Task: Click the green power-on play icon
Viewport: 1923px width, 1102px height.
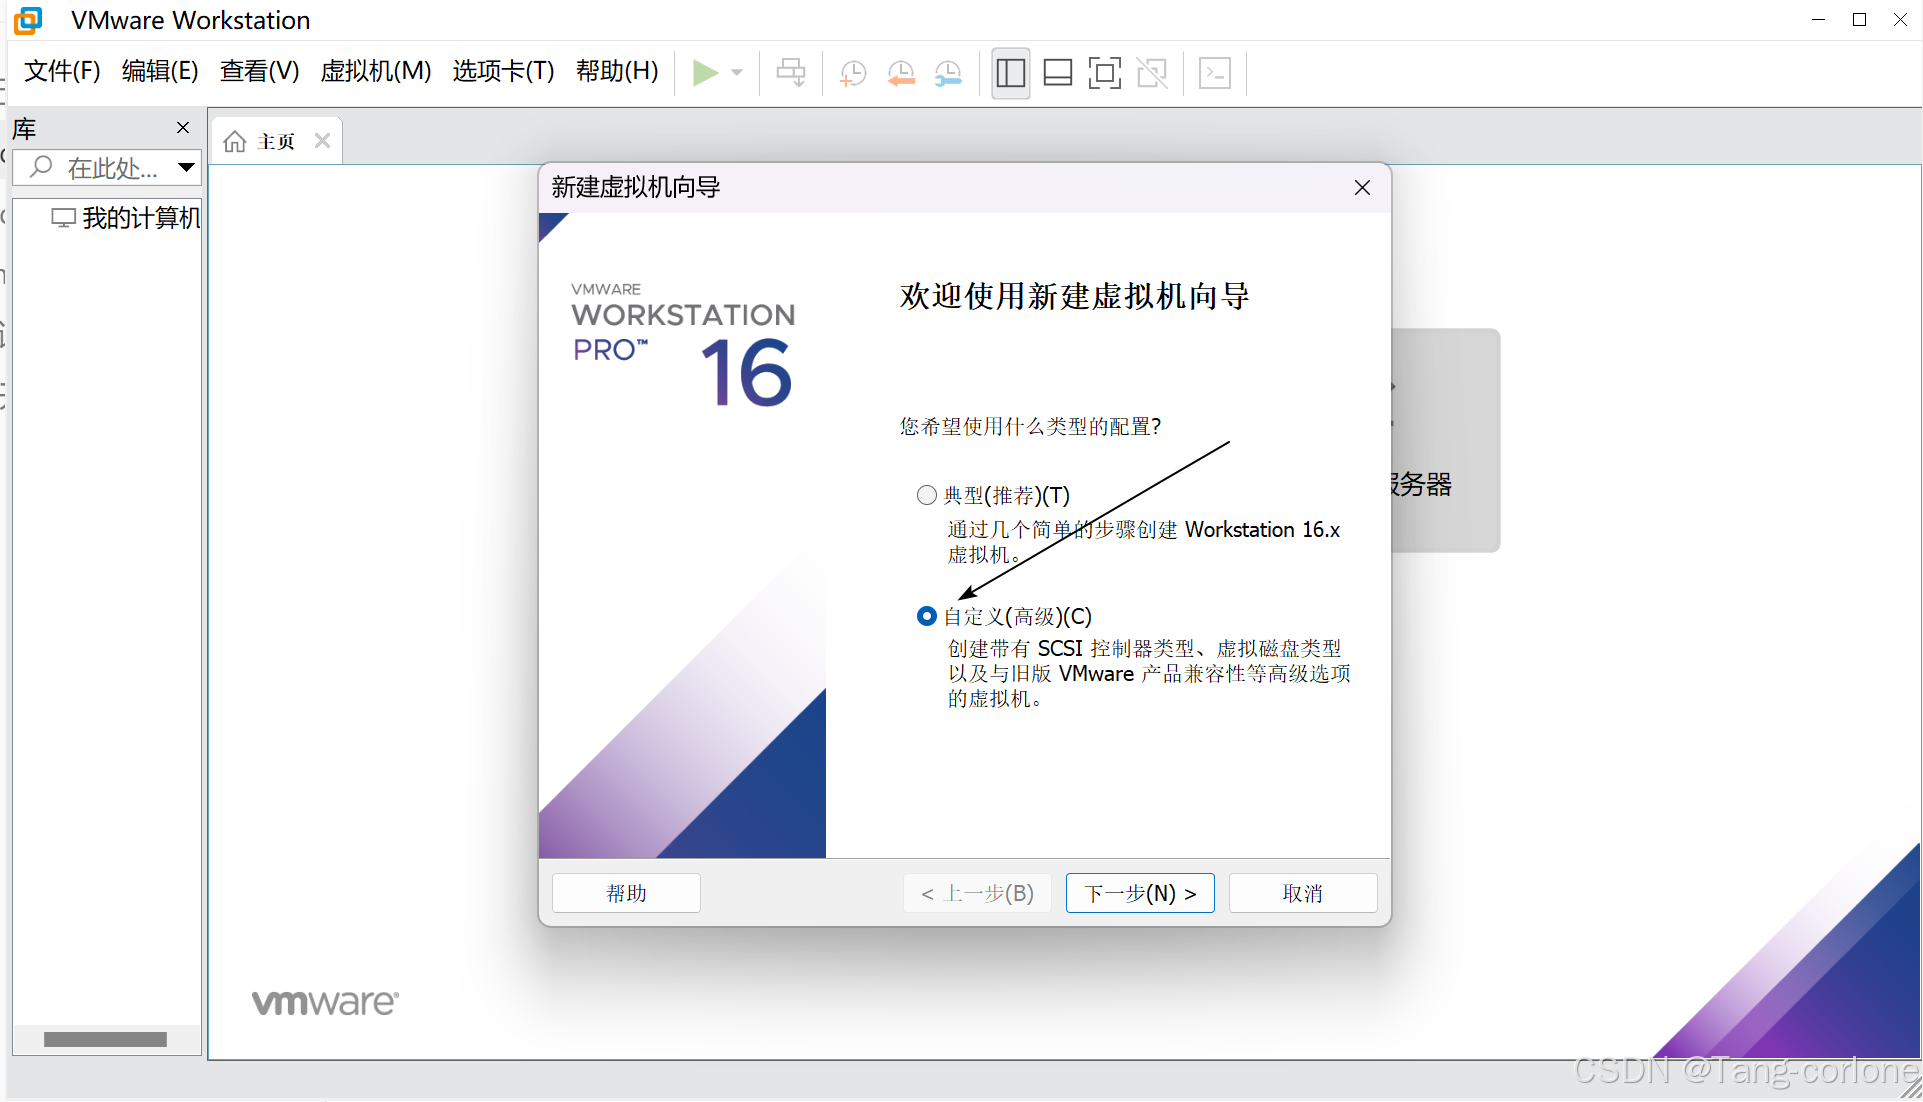Action: coord(704,72)
